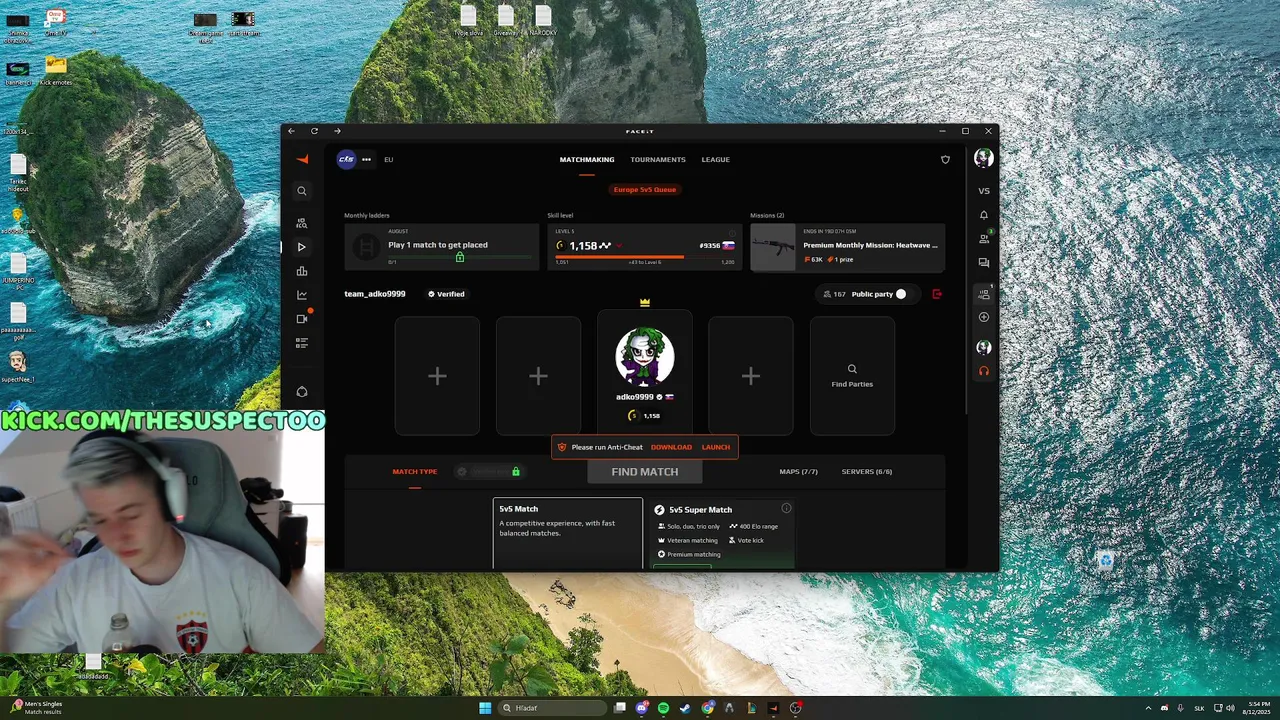Open the Premium Monthly Mission card
Screen dimensions: 1280x720
(x=848, y=247)
